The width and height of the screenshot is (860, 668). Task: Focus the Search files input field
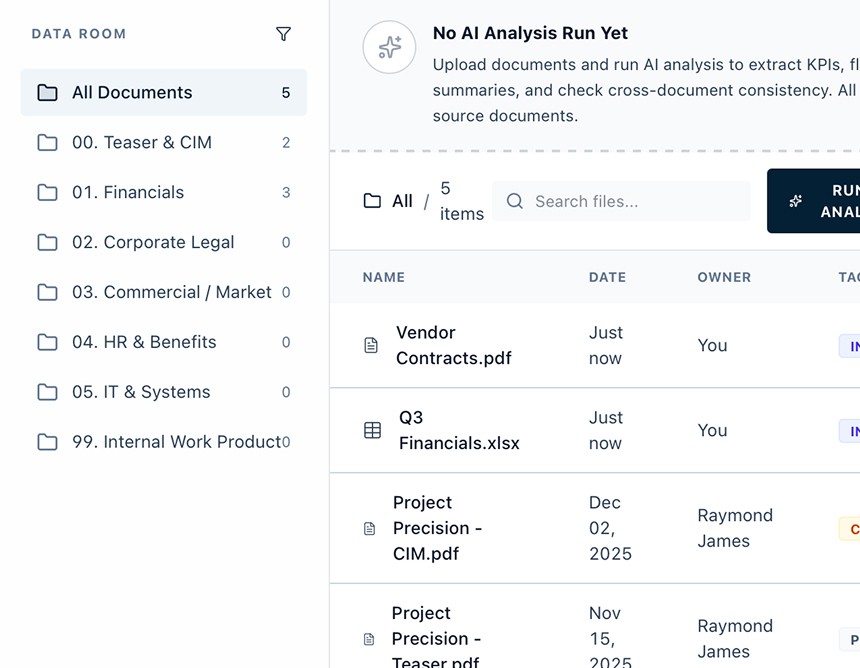pyautogui.click(x=621, y=201)
